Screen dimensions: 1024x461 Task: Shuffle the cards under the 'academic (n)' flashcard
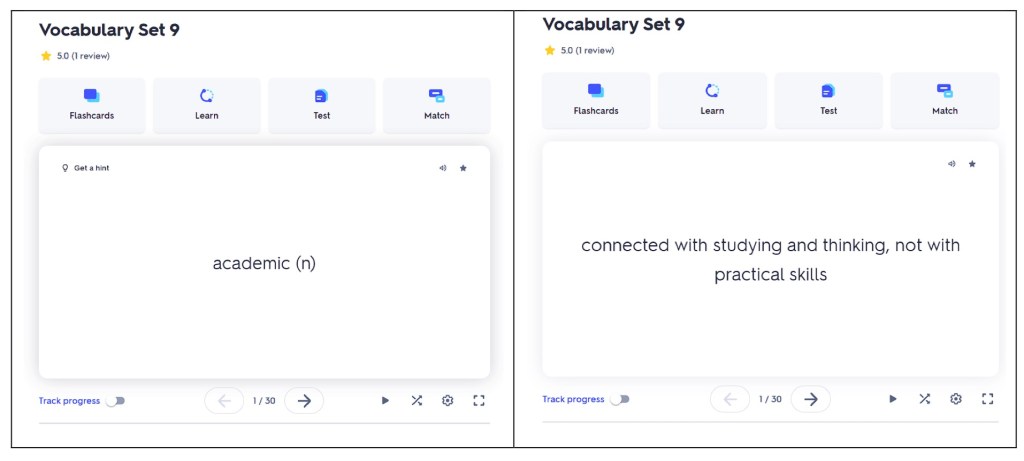coord(416,401)
